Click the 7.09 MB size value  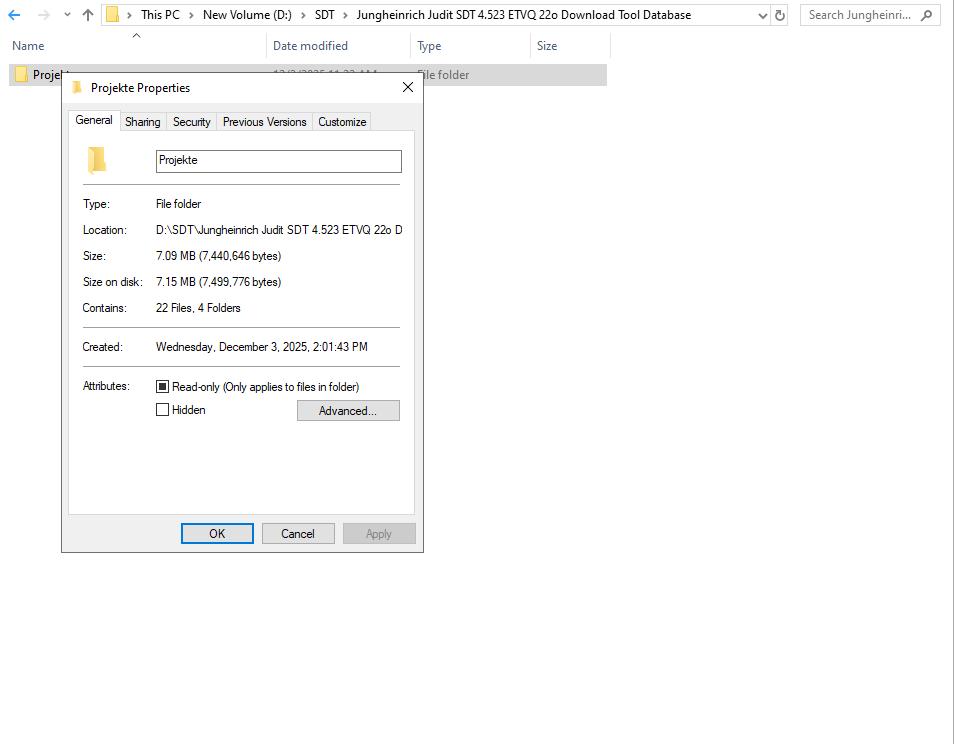218,256
